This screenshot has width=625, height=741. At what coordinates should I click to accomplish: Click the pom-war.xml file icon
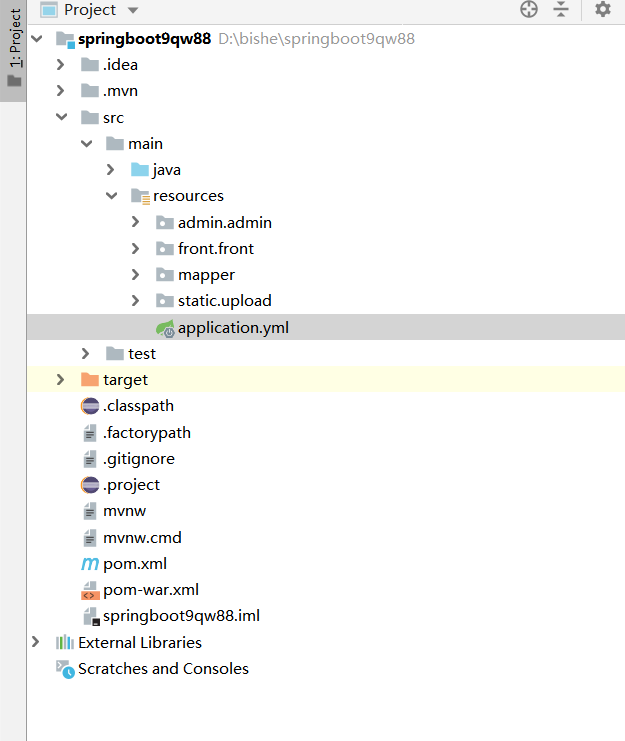(x=90, y=590)
